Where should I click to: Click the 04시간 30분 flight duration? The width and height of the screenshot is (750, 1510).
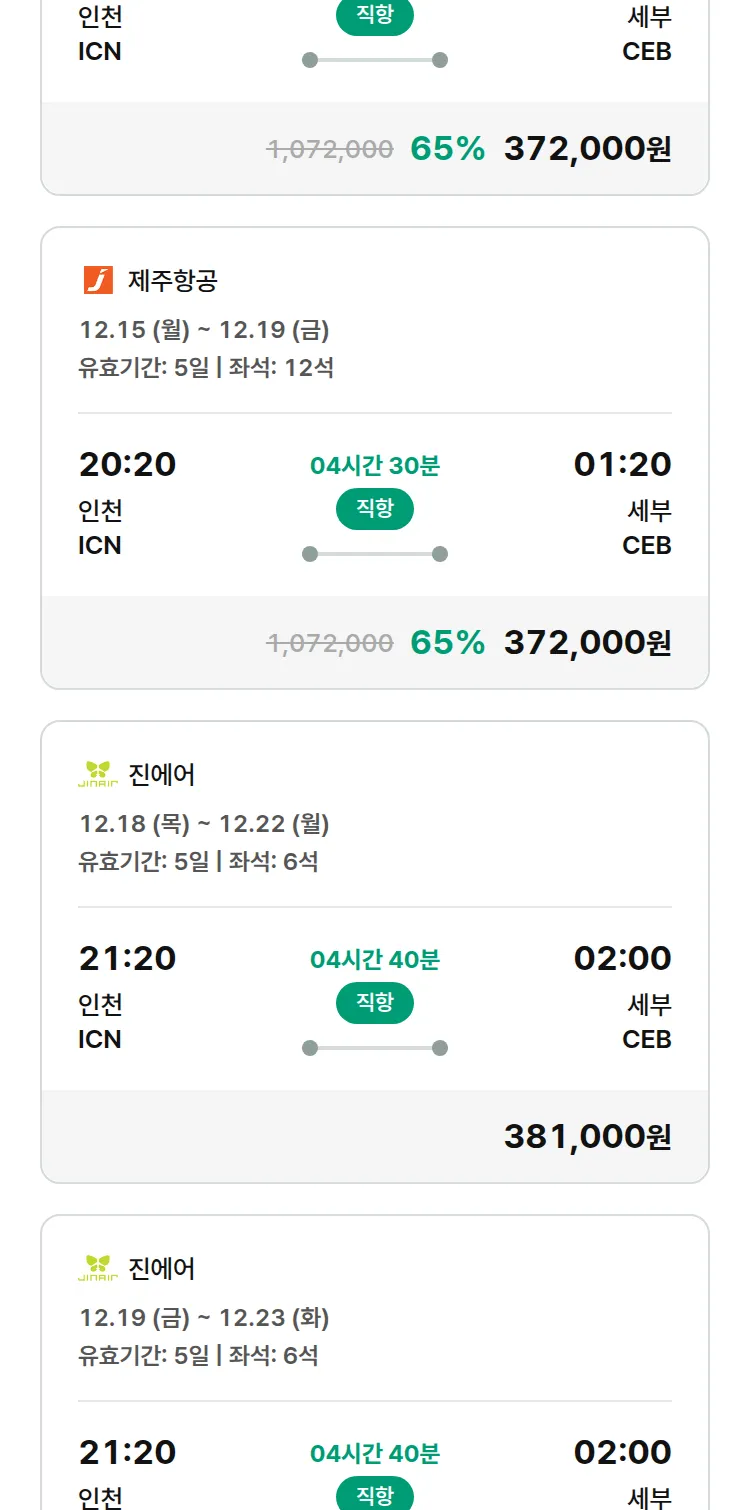point(375,466)
